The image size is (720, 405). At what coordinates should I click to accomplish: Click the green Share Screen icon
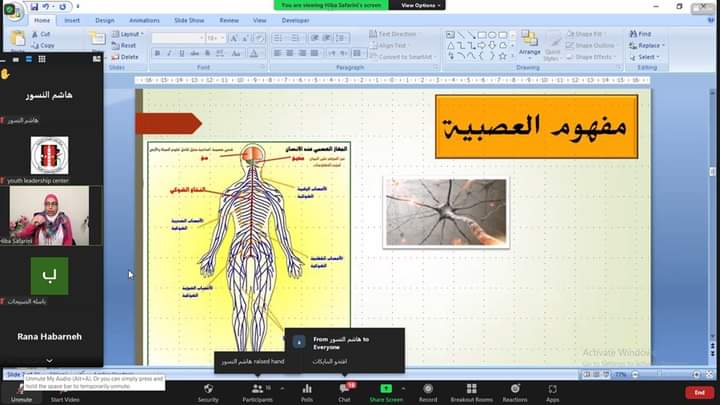click(x=386, y=388)
